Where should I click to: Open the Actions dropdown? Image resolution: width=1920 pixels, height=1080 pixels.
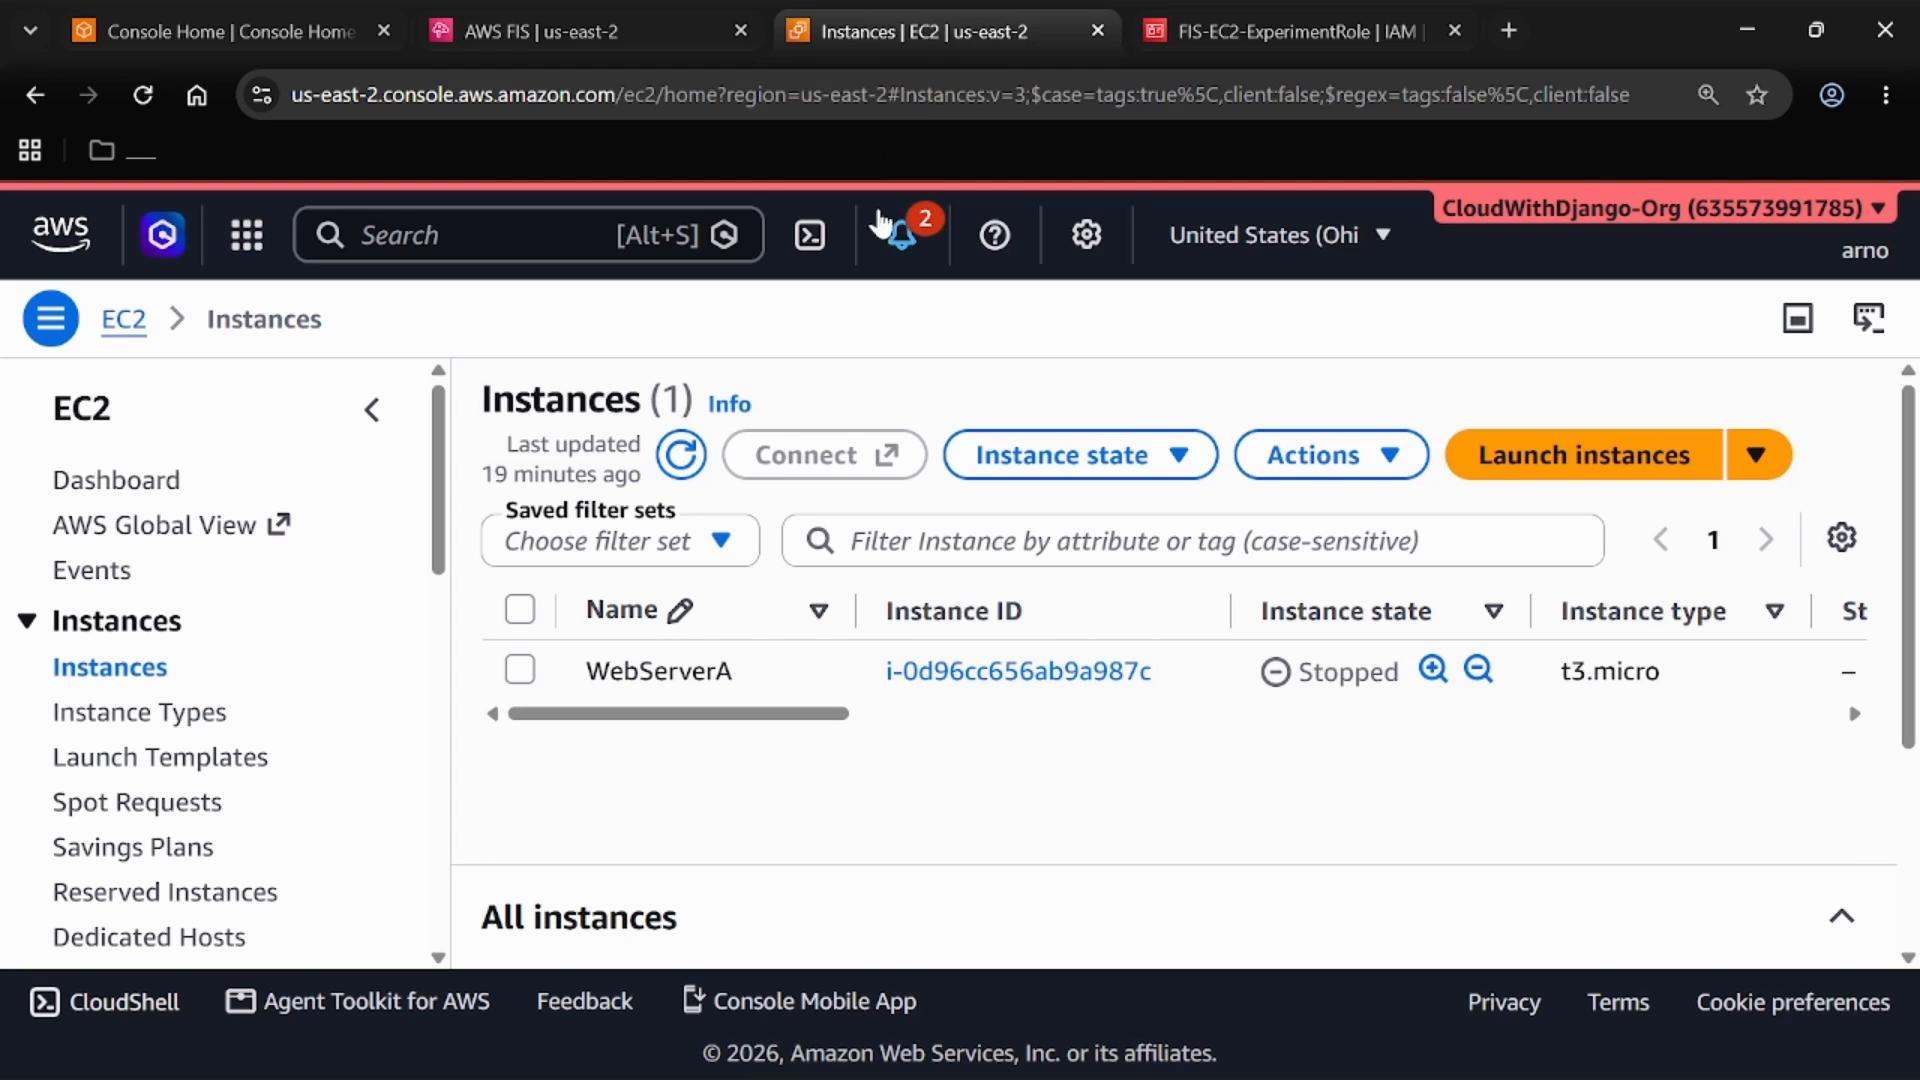point(1331,455)
